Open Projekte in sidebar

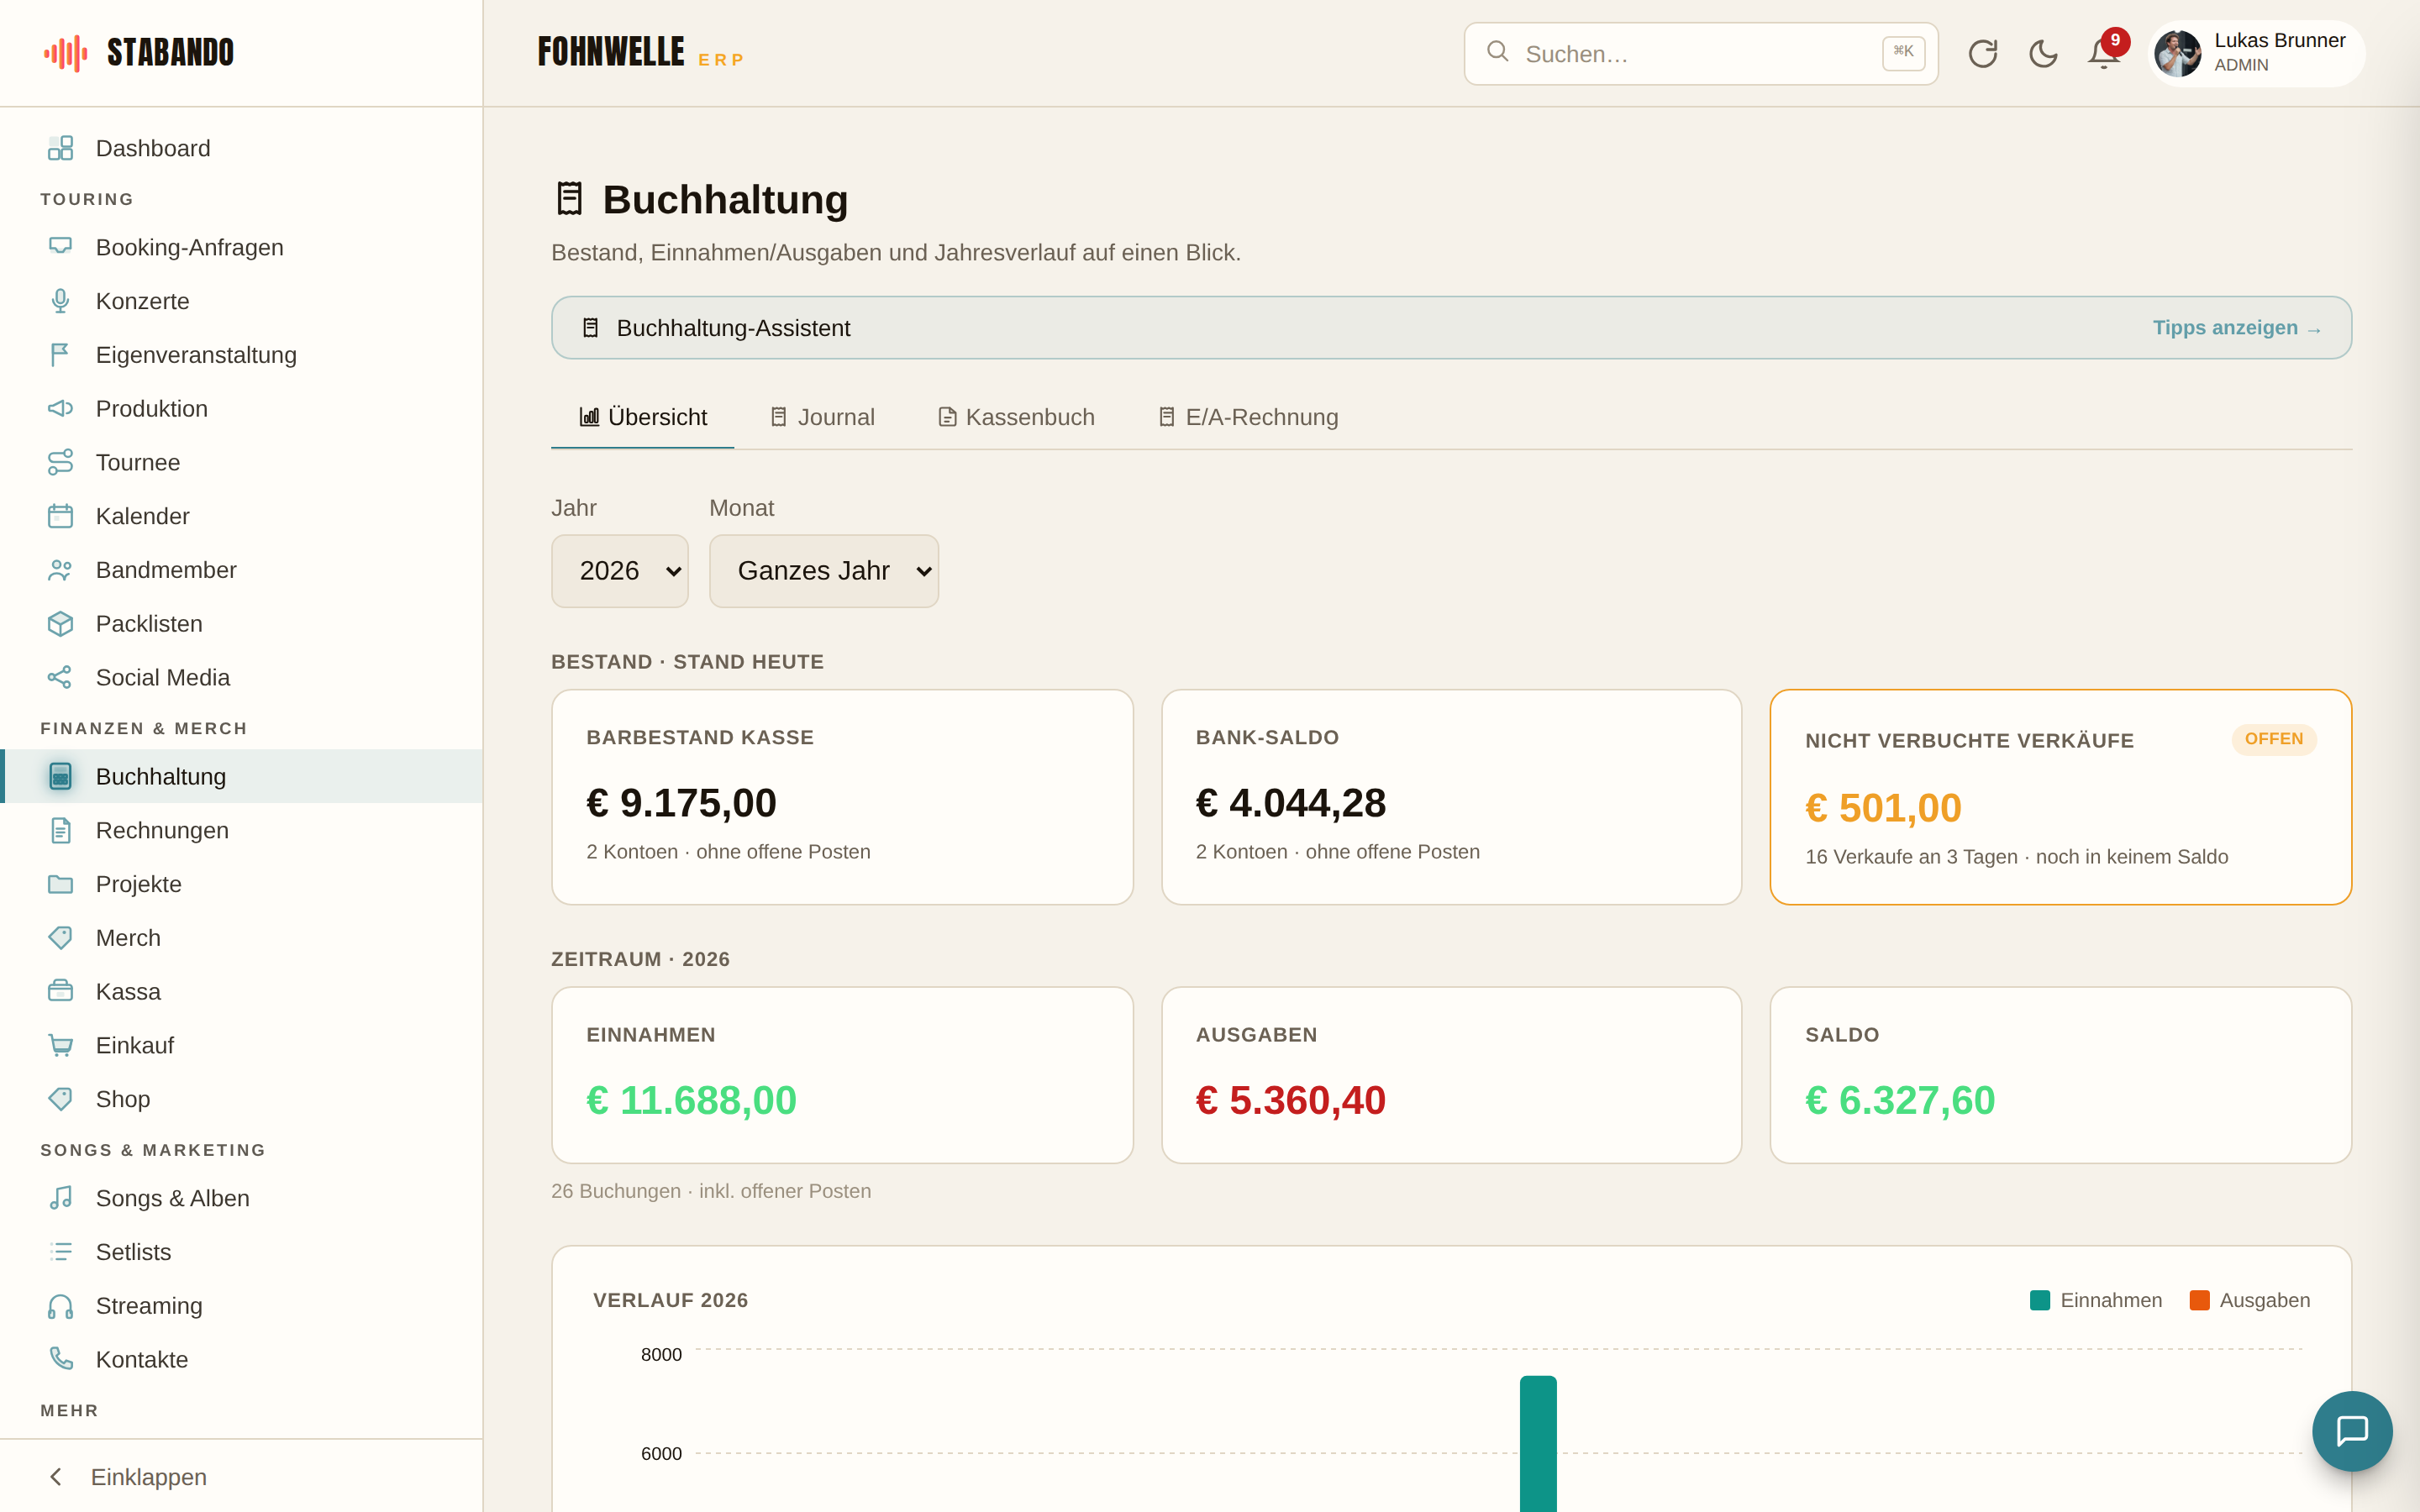point(241,884)
